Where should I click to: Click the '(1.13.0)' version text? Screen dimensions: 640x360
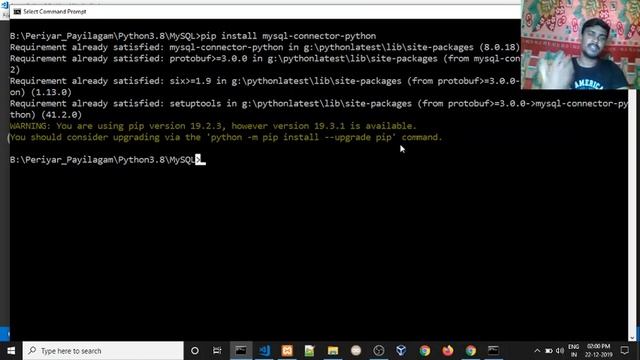tap(51, 93)
